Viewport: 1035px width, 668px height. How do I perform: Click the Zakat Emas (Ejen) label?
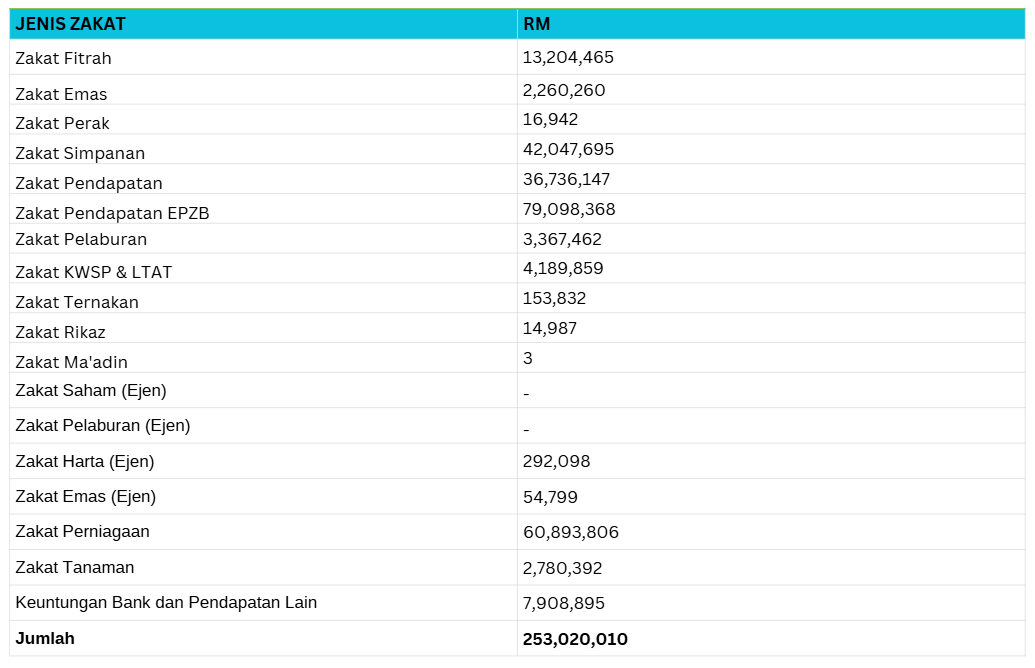point(85,496)
